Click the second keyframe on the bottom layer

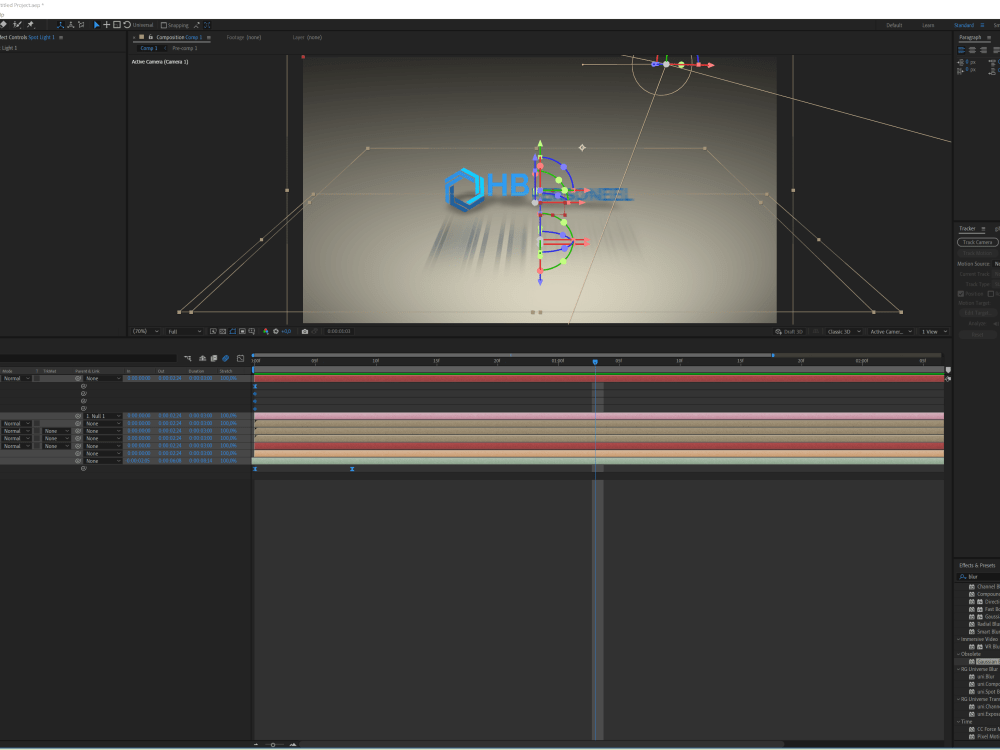coord(352,469)
